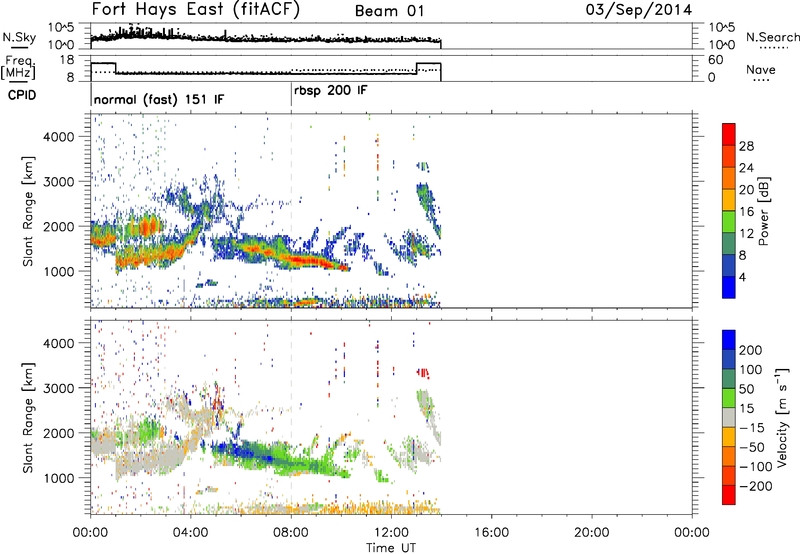This screenshot has width=800, height=554.
Task: Click velocity panel 'Slant Range [km]' label
Action: click(28, 418)
